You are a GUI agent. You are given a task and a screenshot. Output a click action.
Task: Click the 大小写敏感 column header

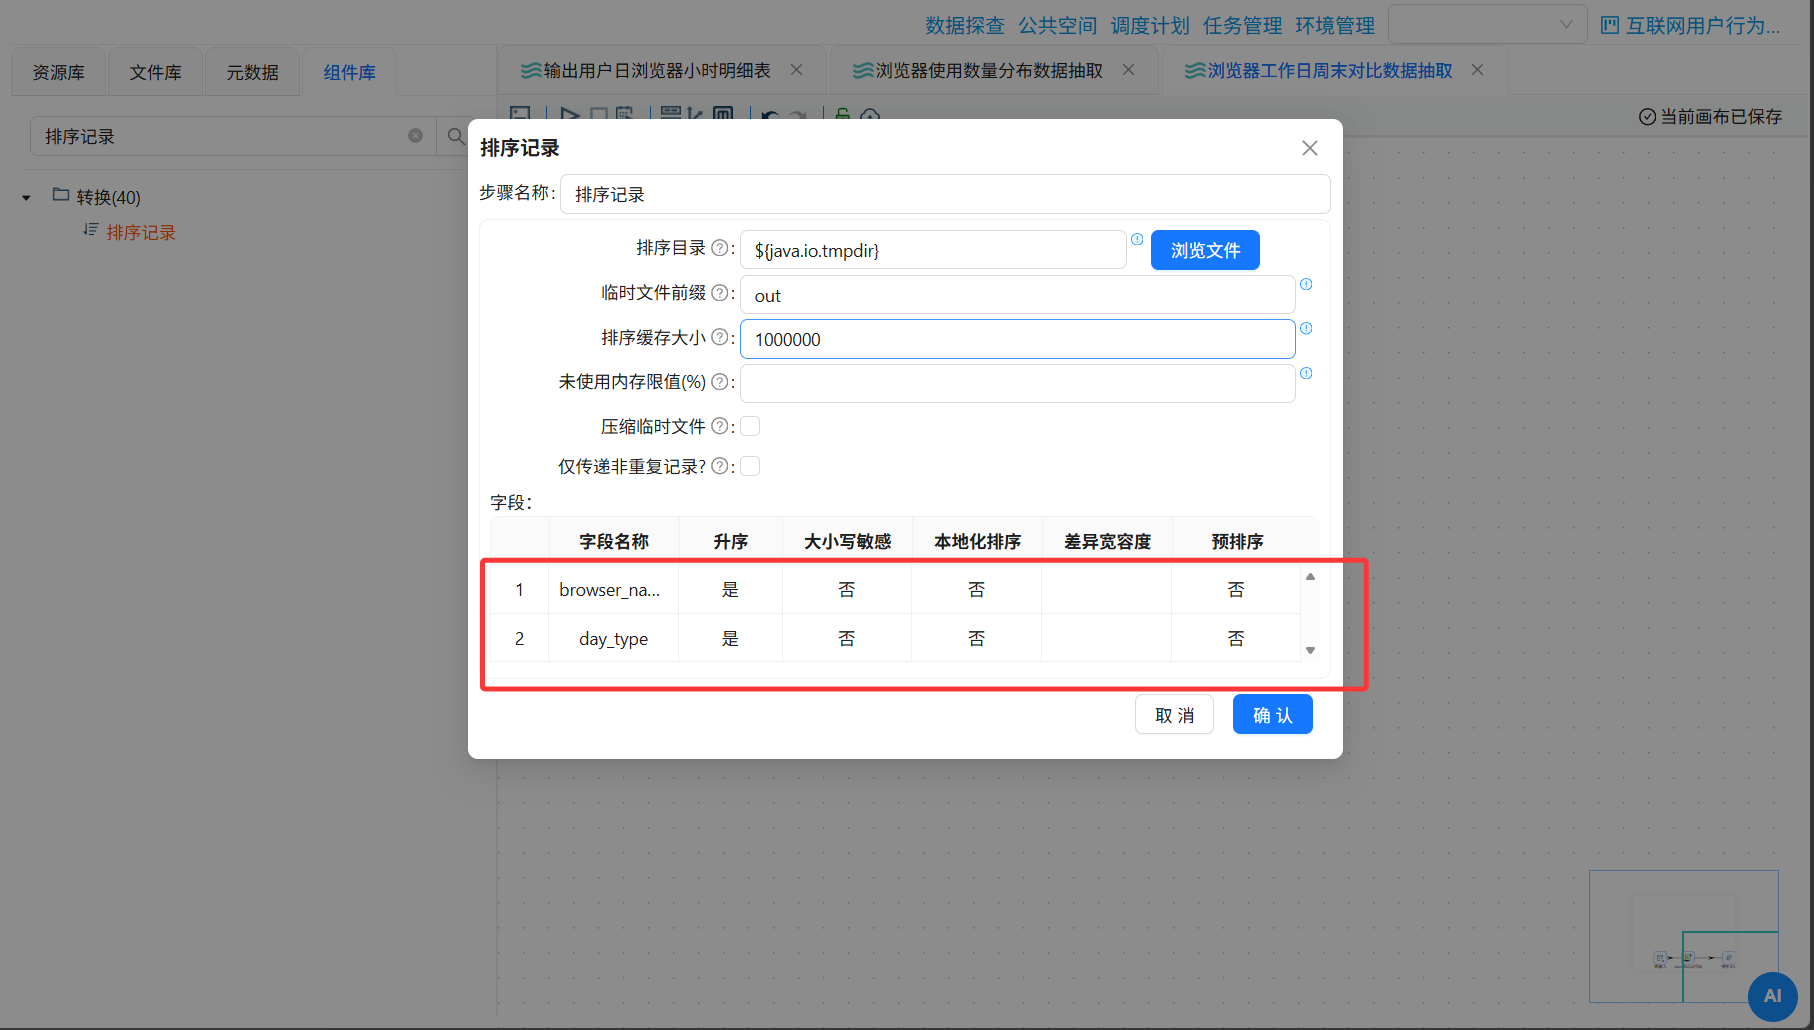click(847, 541)
